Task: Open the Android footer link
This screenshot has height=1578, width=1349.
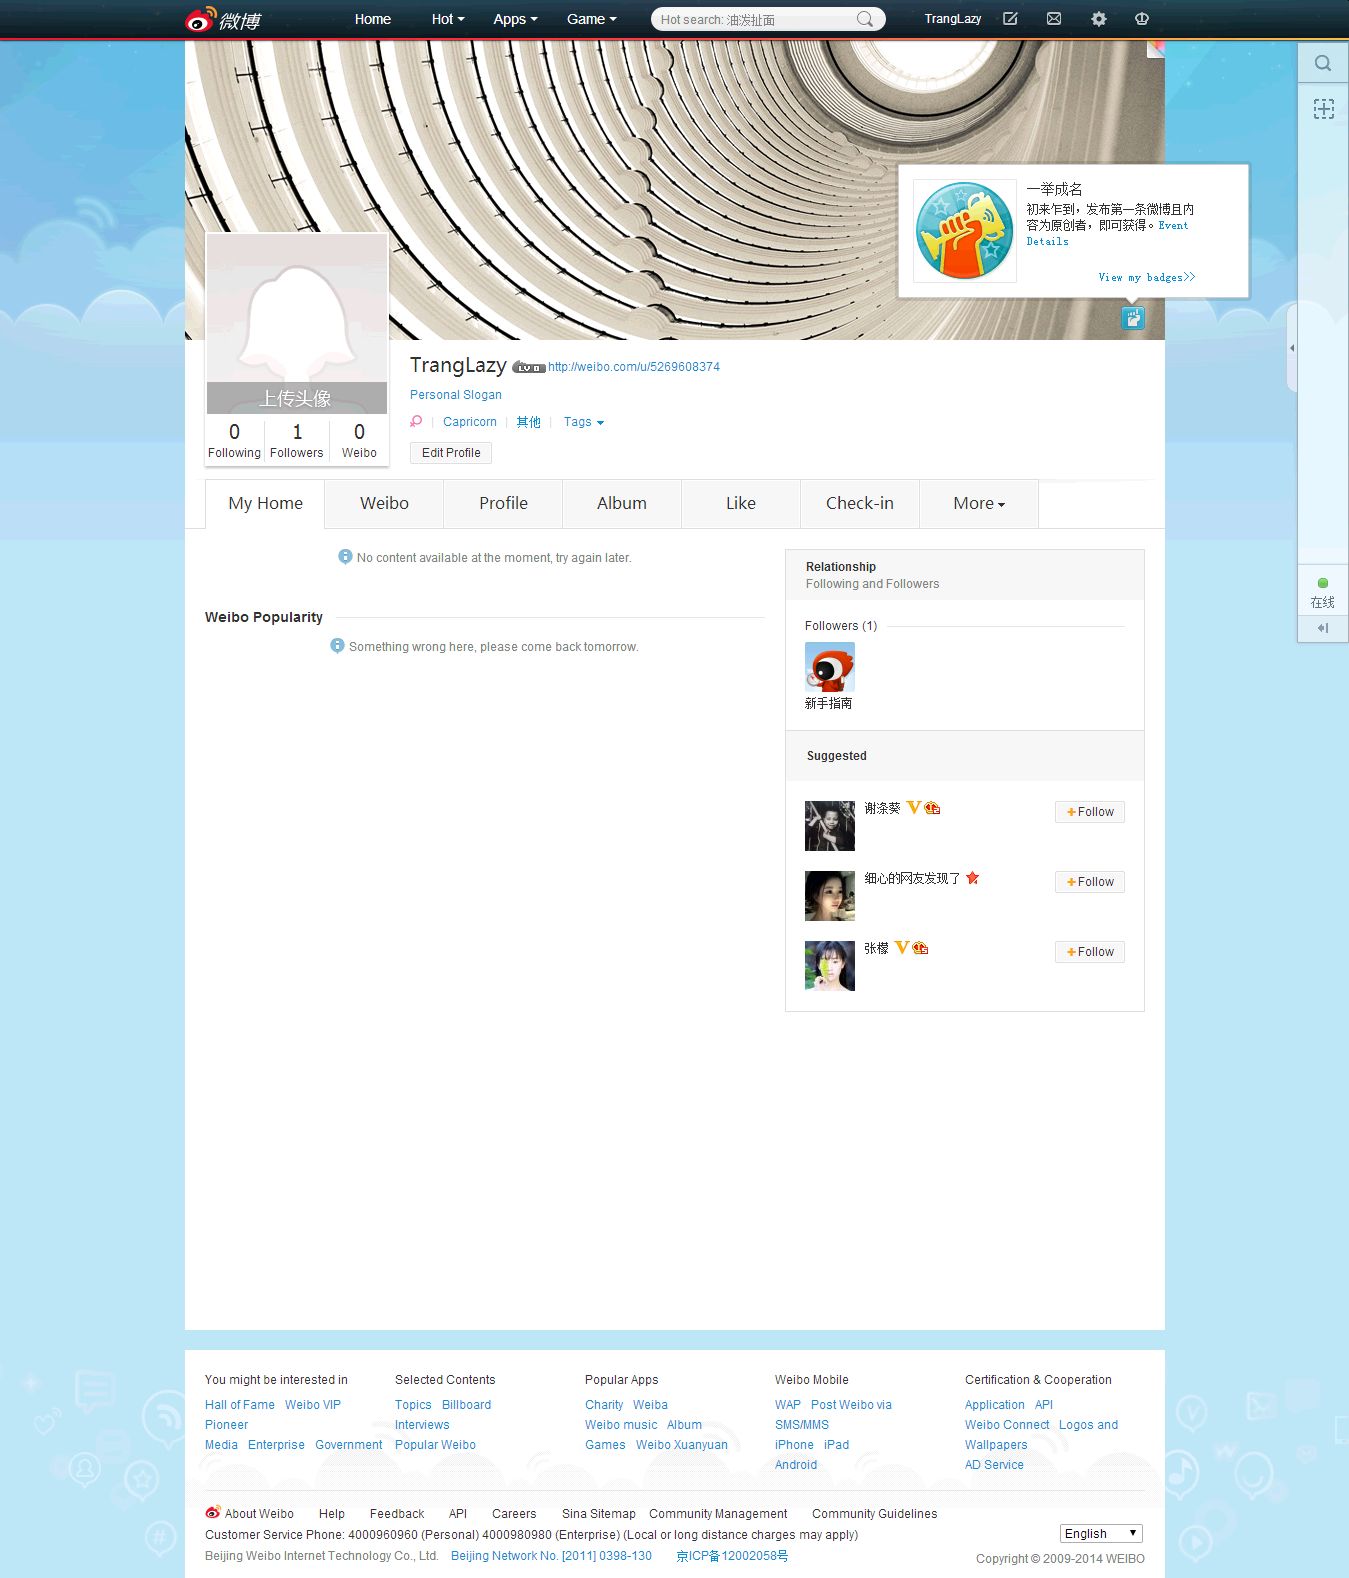Action: tap(796, 1465)
